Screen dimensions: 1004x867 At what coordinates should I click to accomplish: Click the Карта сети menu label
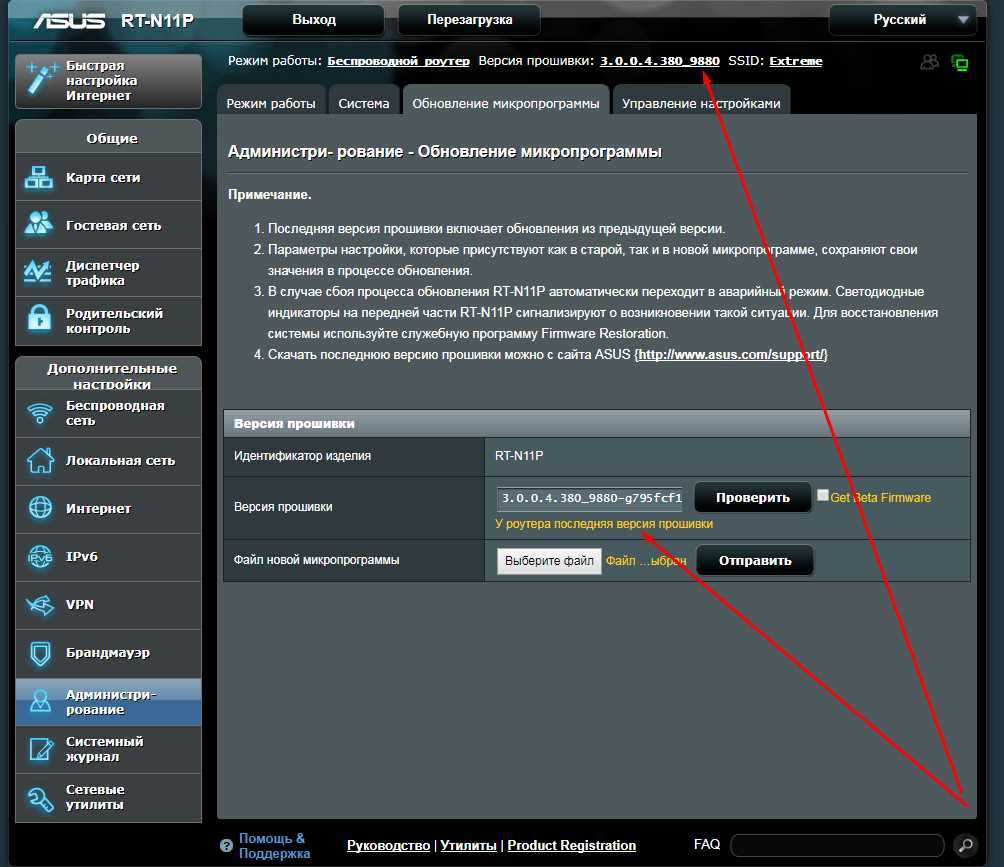103,177
